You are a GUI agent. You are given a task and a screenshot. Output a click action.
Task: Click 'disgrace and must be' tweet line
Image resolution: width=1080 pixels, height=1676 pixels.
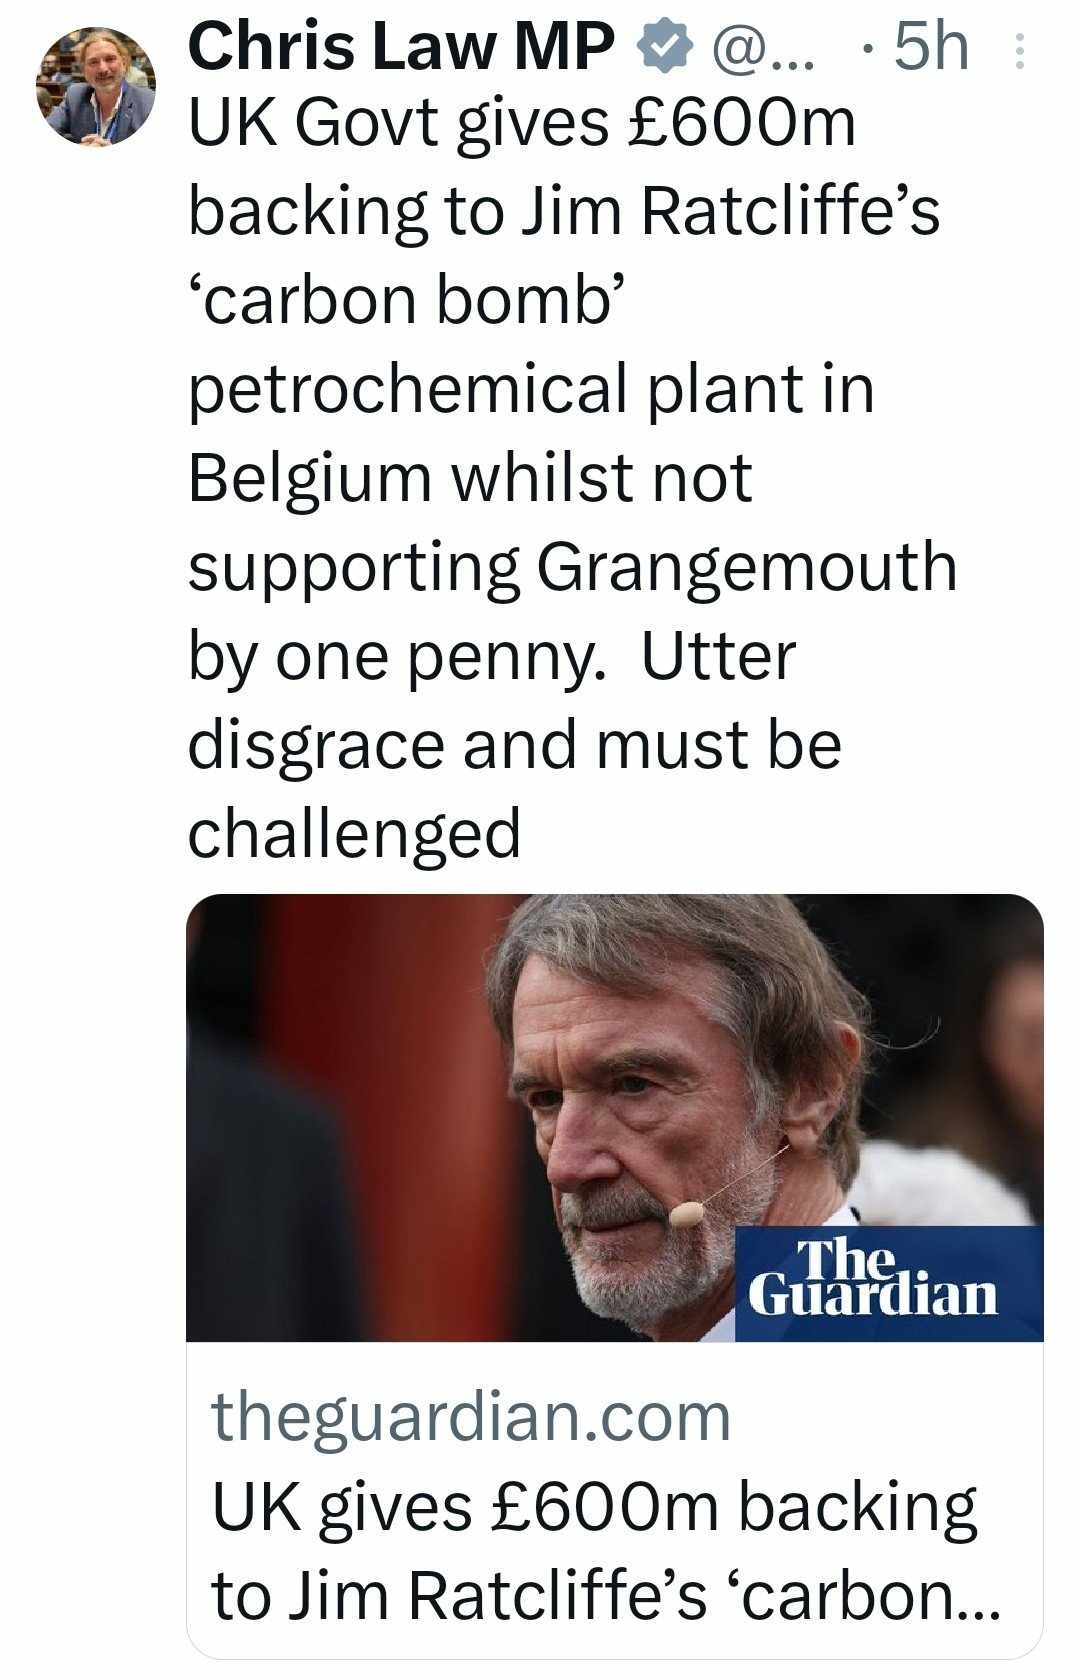coord(514,745)
